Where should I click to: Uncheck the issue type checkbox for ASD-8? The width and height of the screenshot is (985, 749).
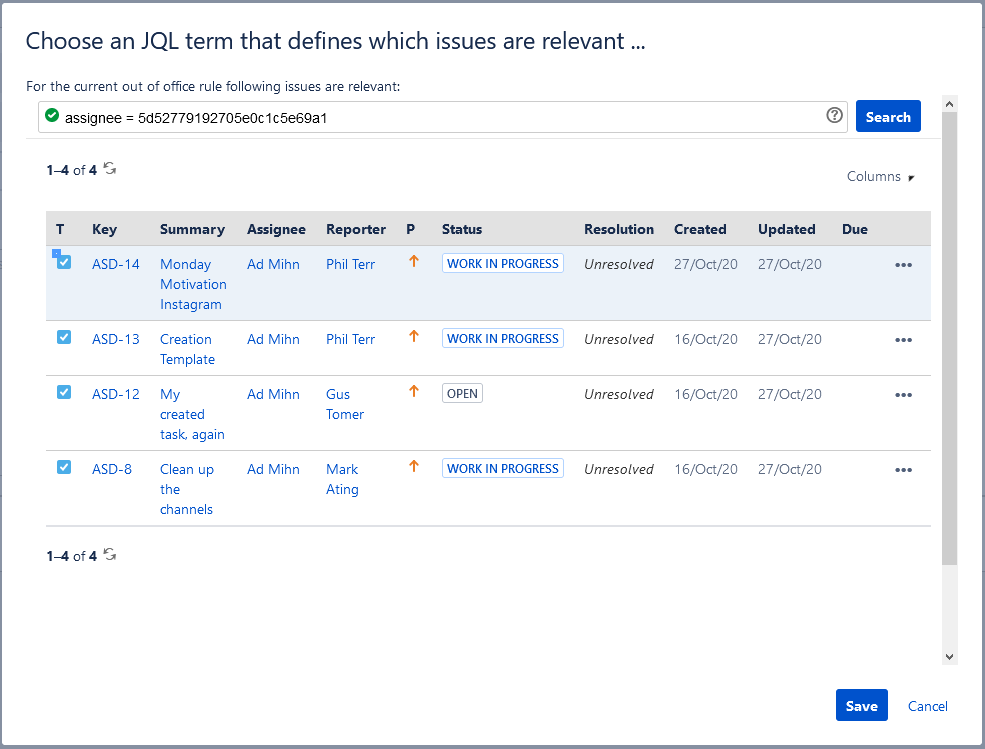(x=64, y=467)
